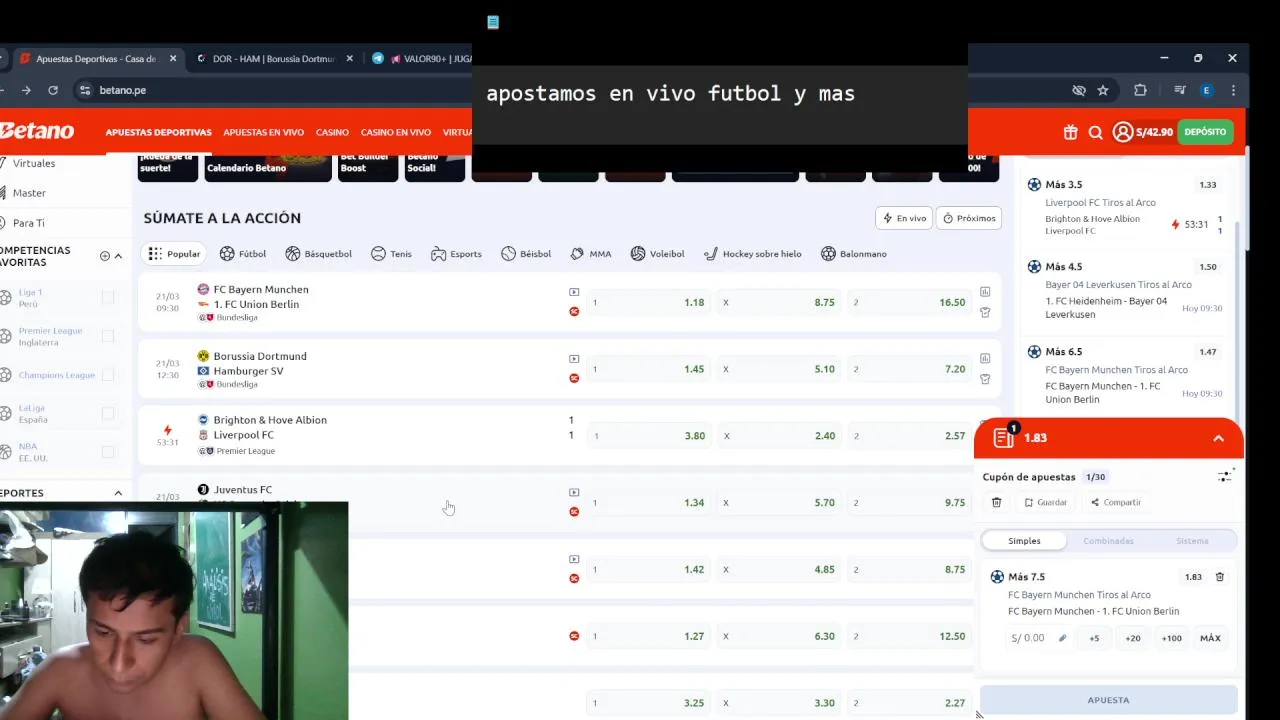Go to Apuestas en Vivo menu
The width and height of the screenshot is (1280, 720).
pyautogui.click(x=263, y=132)
